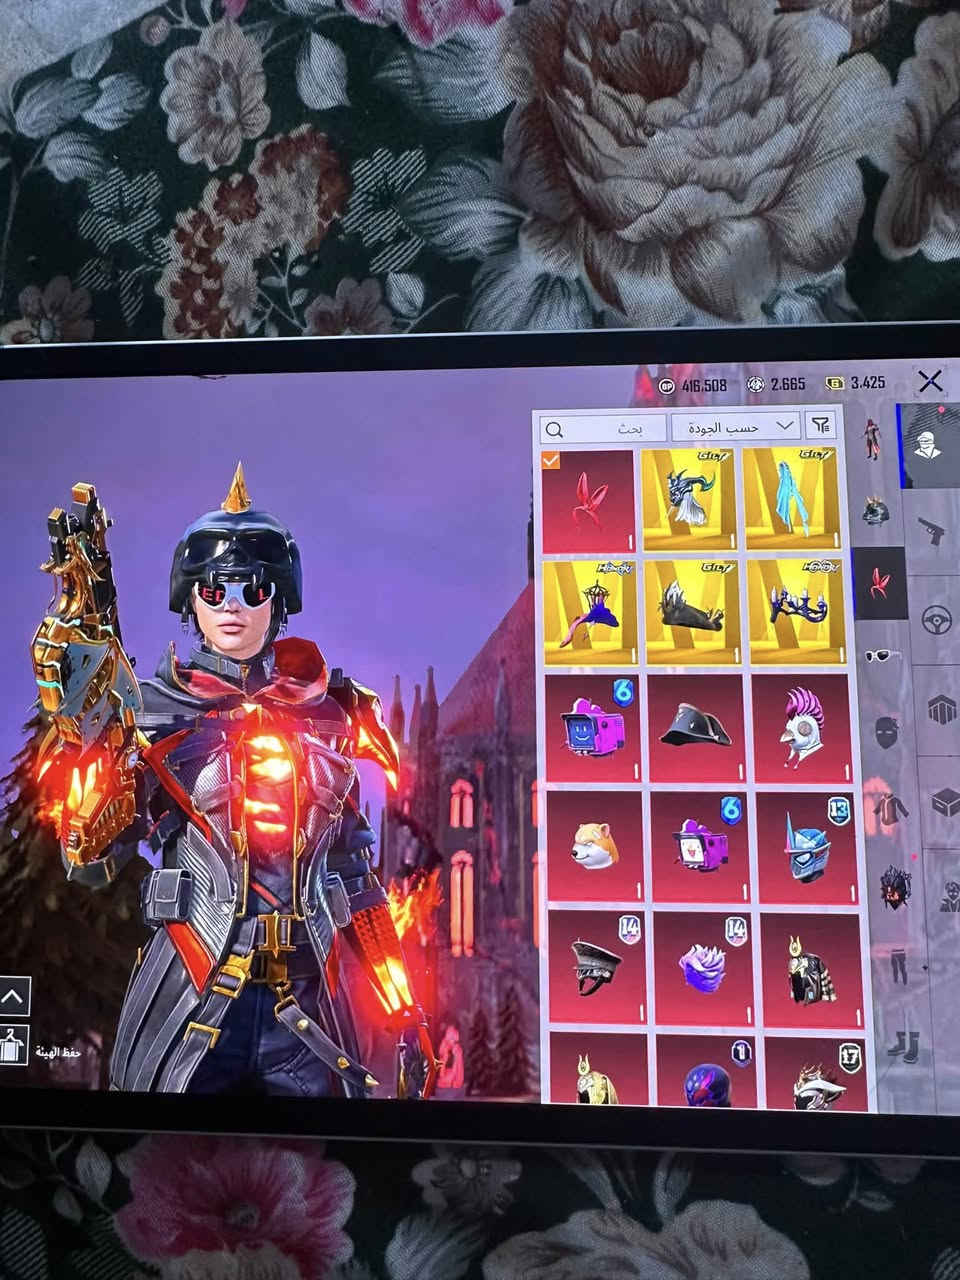Open the spiky dark mask category icon

895,886
